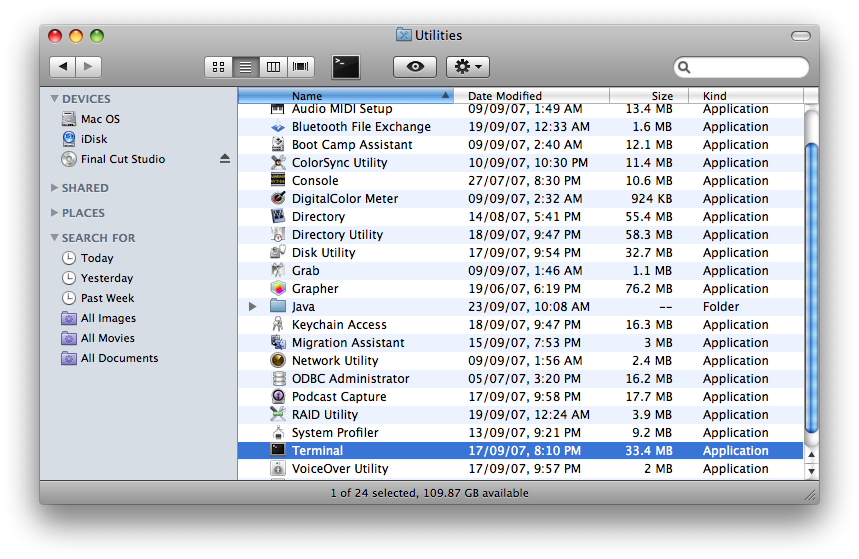
Task: Select the Keychain Access icon
Action: (x=278, y=325)
